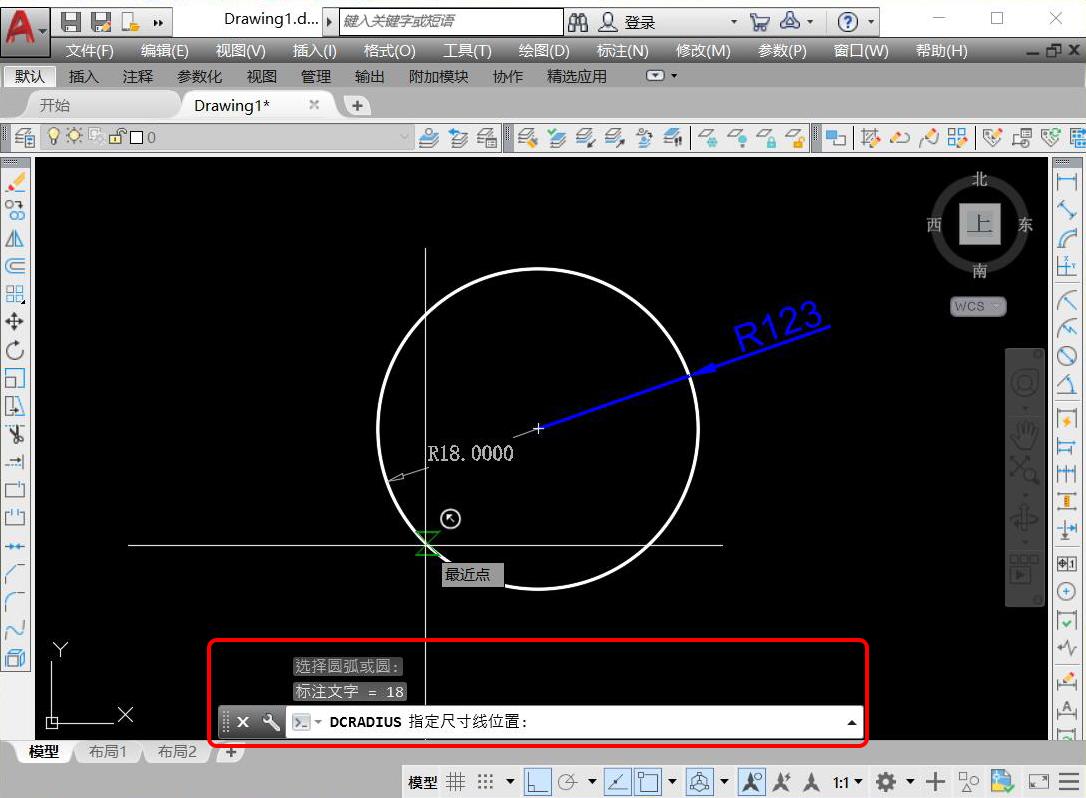The image size is (1086, 798).
Task: Click the customize wrench icon in command line
Action: coord(271,722)
